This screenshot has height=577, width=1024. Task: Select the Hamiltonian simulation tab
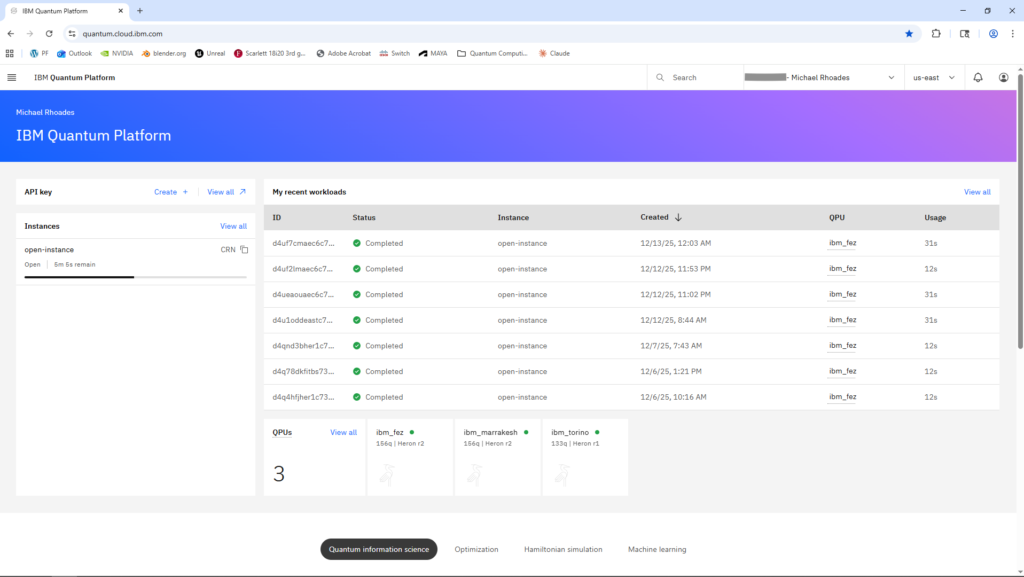pyautogui.click(x=563, y=549)
